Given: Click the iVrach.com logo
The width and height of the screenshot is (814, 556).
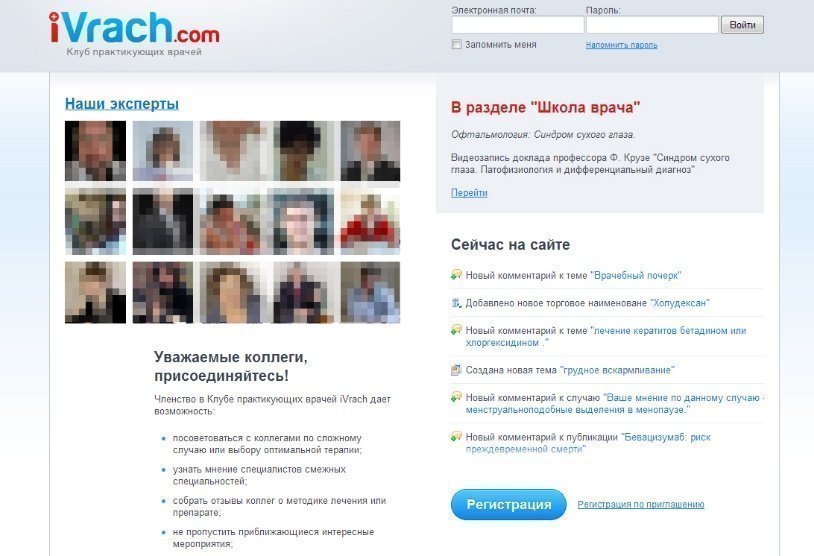Looking at the screenshot, I should coord(134,31).
